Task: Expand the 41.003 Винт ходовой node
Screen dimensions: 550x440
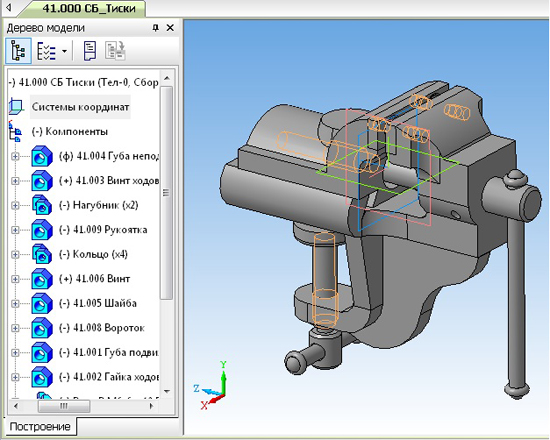Action: click(15, 181)
